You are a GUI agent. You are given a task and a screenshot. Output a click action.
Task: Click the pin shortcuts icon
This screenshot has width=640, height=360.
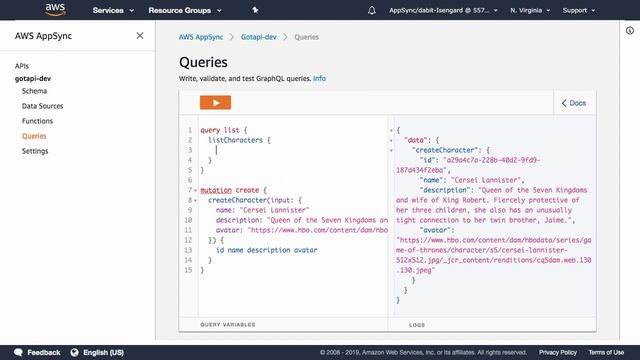pyautogui.click(x=255, y=10)
